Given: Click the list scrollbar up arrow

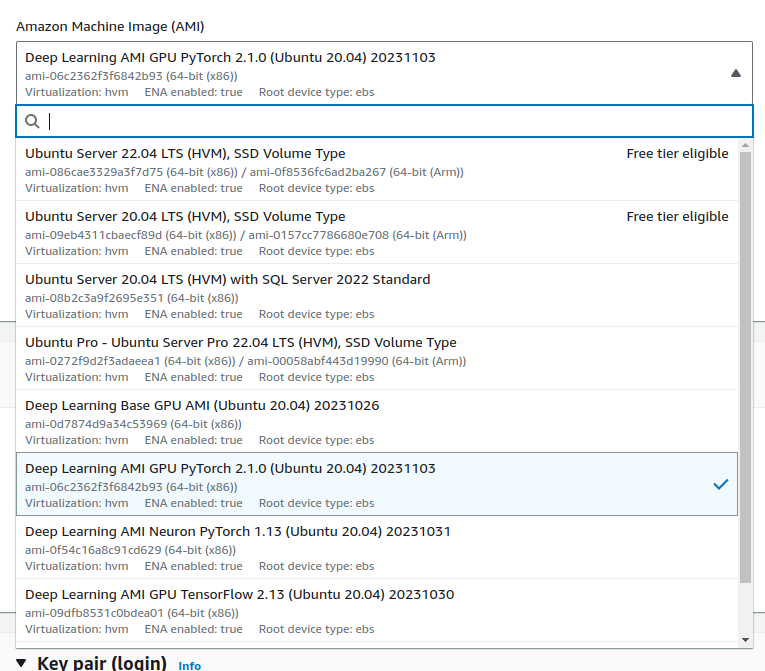Looking at the screenshot, I should 745,145.
